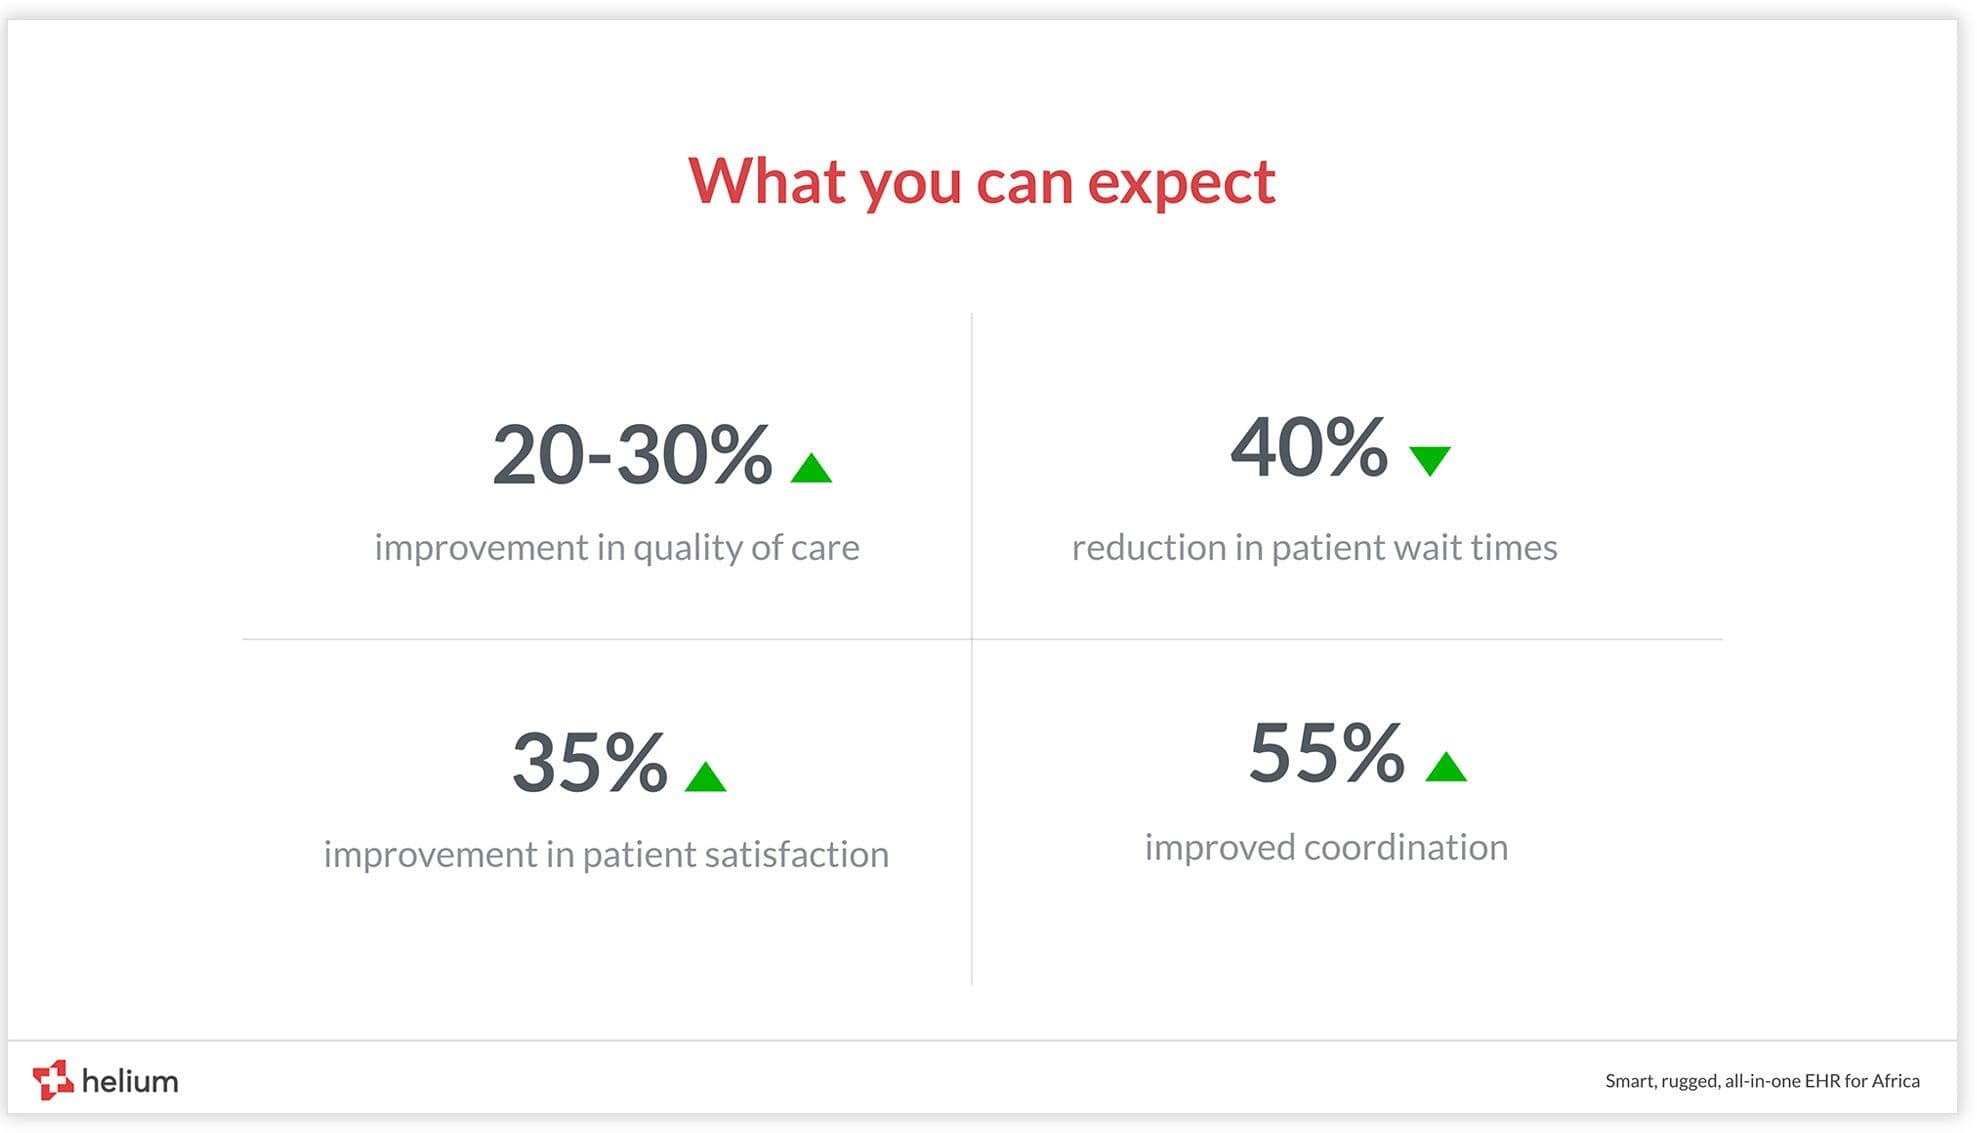1977x1133 pixels.
Task: Click the vertical divider line between stats
Action: 972,649
